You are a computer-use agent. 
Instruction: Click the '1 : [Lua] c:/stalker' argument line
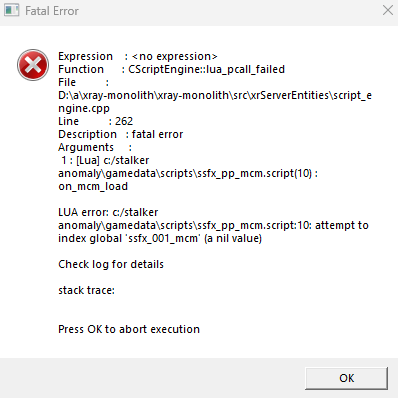coord(105,160)
